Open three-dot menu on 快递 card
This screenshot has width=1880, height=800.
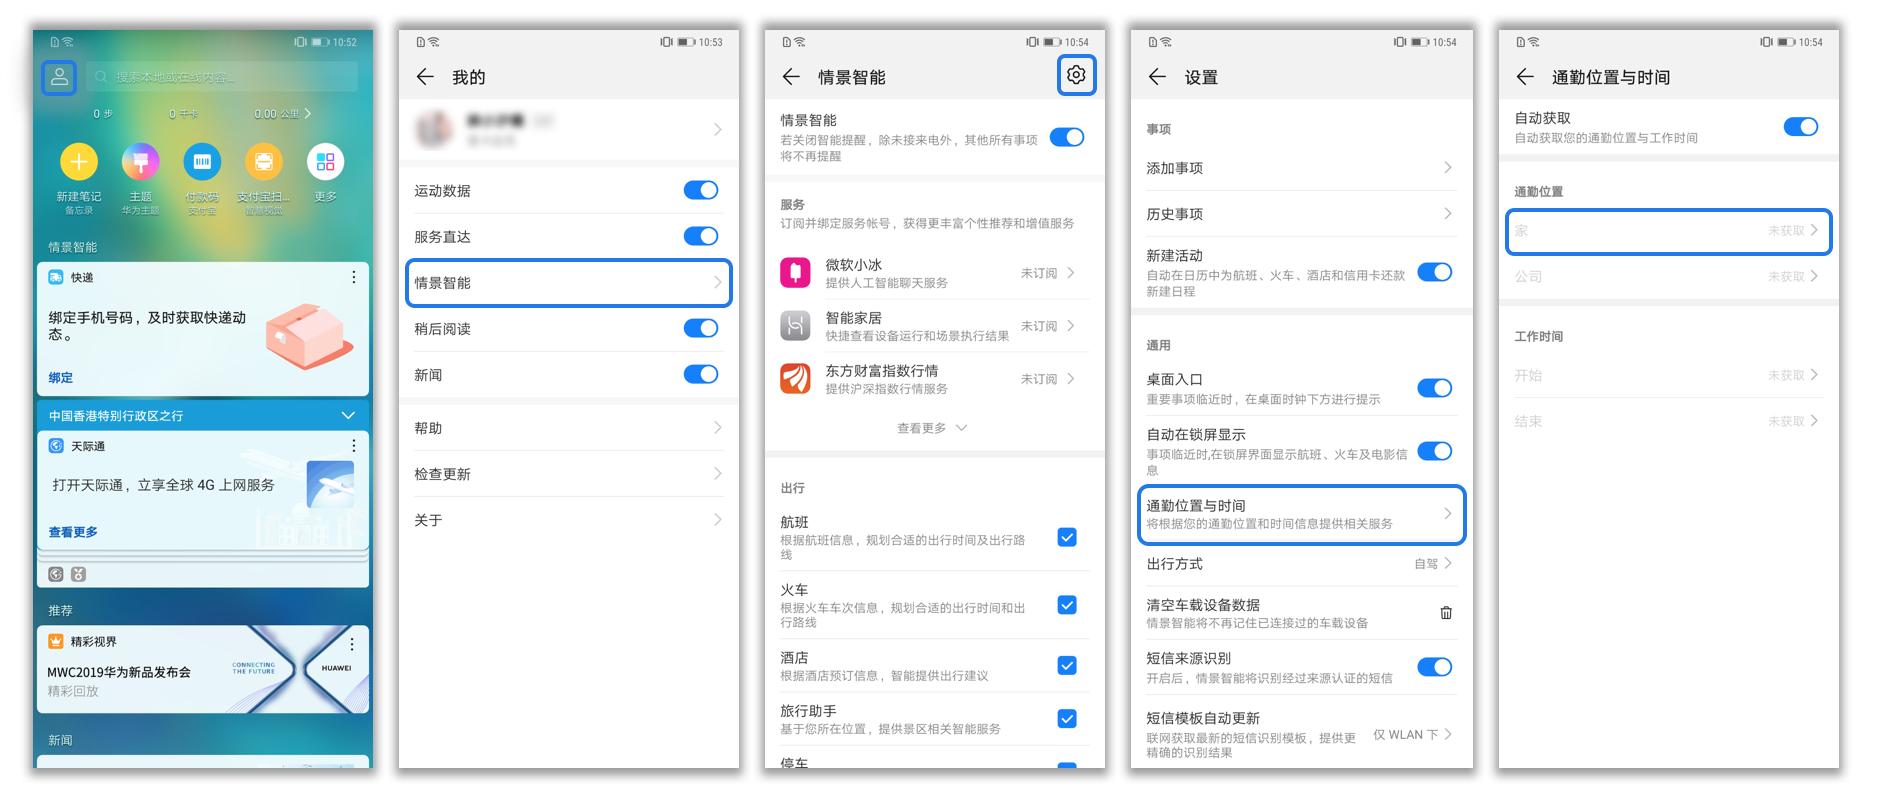pos(353,277)
